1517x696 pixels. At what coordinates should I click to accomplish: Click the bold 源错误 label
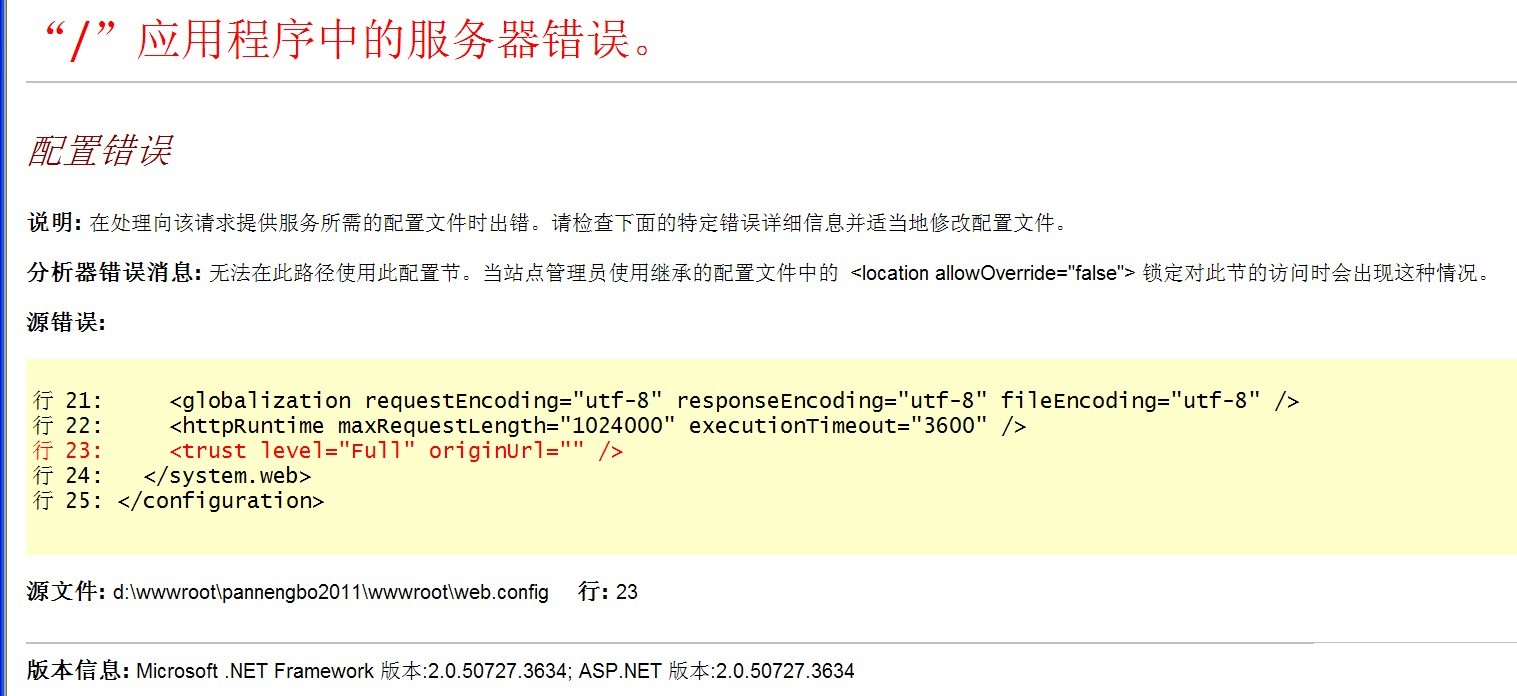coord(66,324)
